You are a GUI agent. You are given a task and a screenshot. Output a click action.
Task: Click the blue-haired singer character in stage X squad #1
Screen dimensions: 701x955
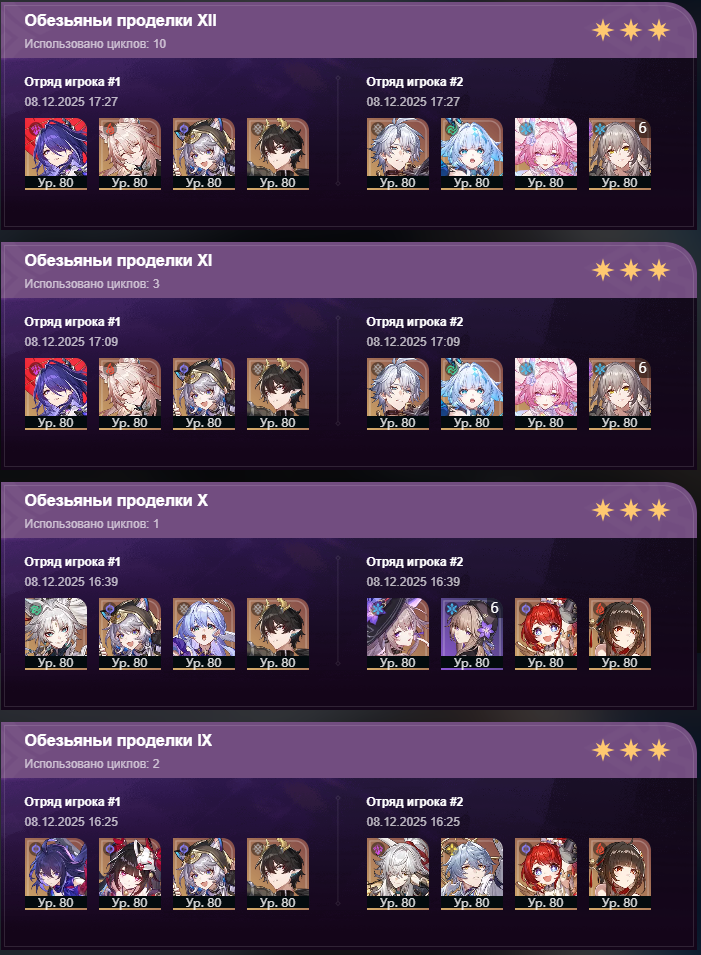click(x=203, y=633)
